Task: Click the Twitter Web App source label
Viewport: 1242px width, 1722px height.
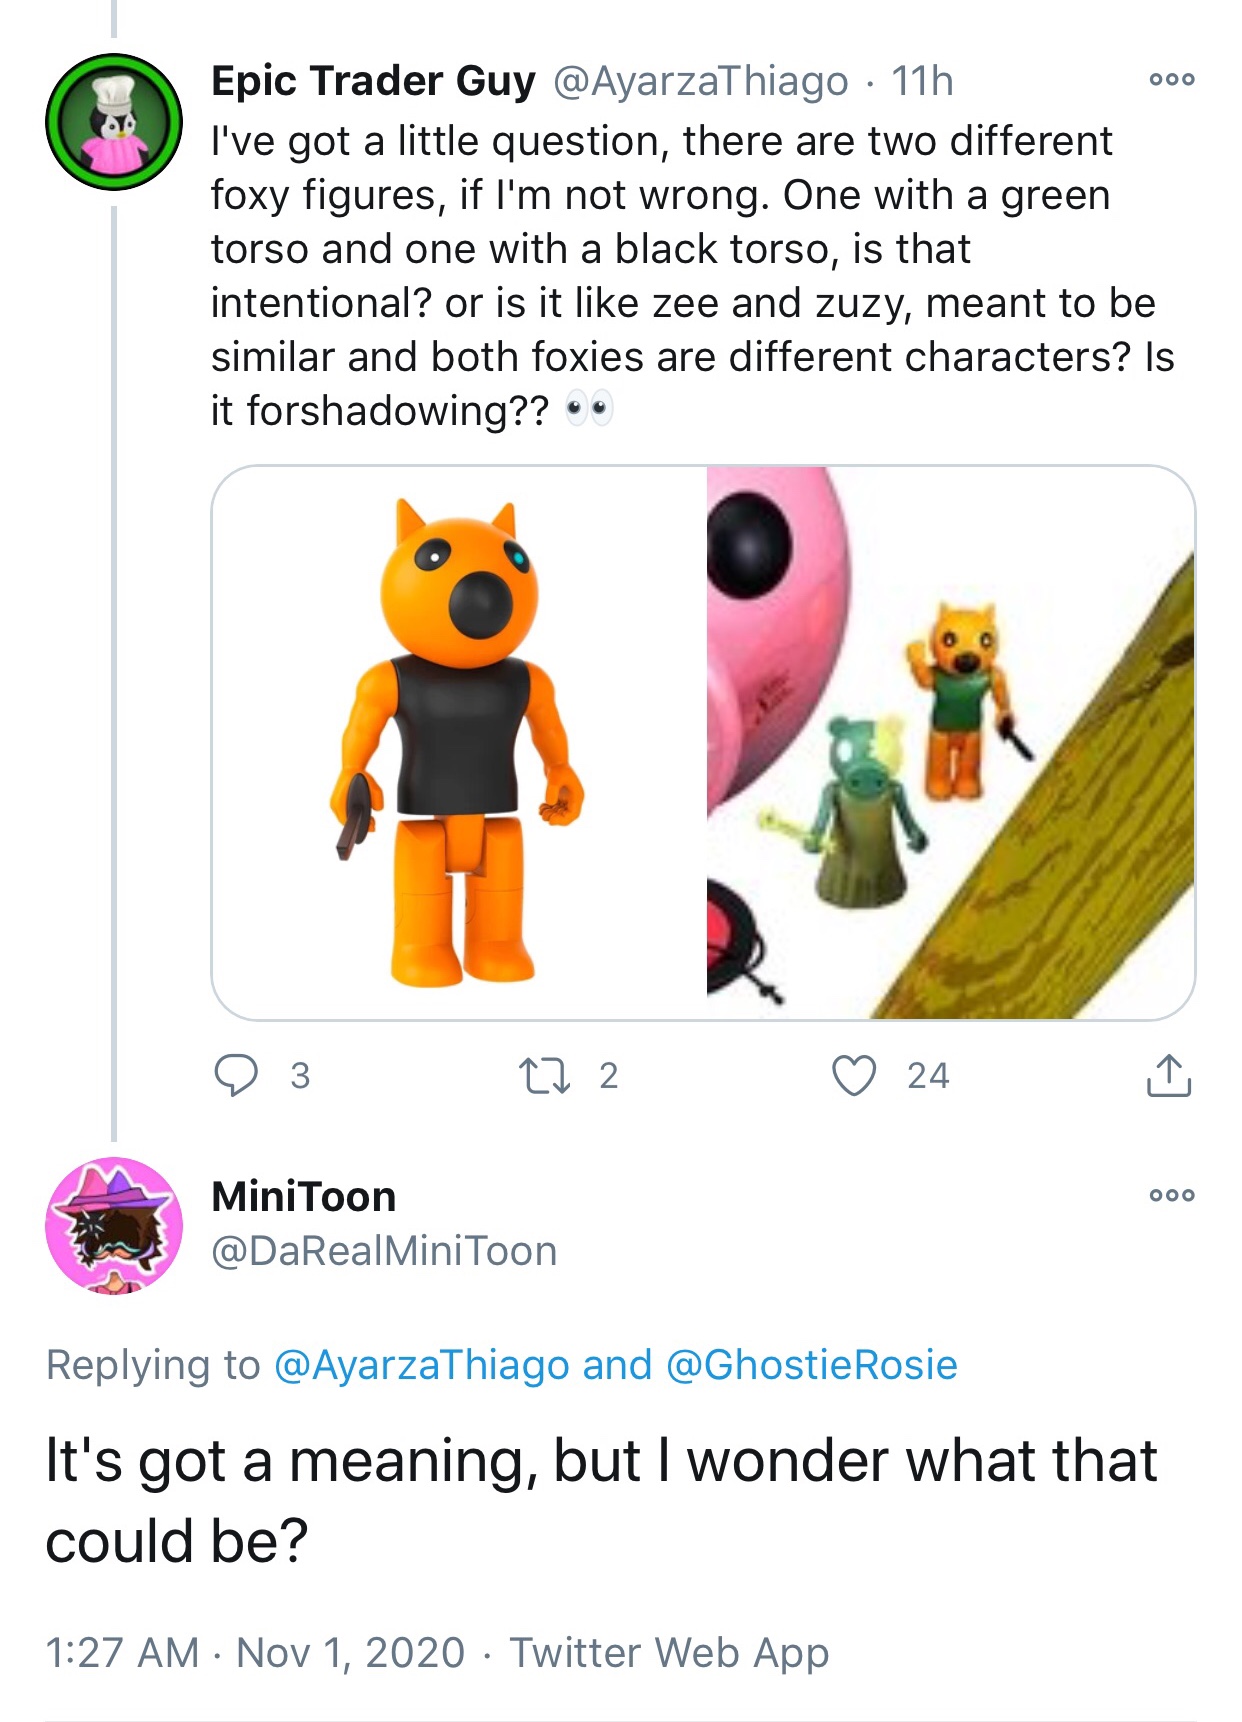Action: (669, 1652)
